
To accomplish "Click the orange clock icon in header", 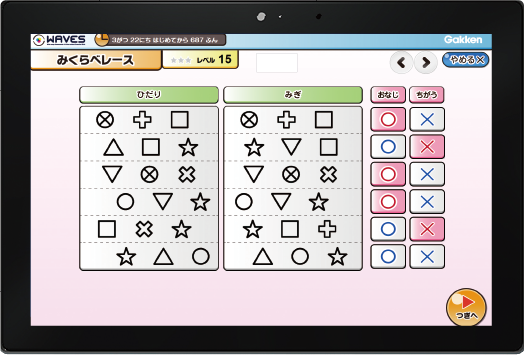I will pyautogui.click(x=102, y=40).
